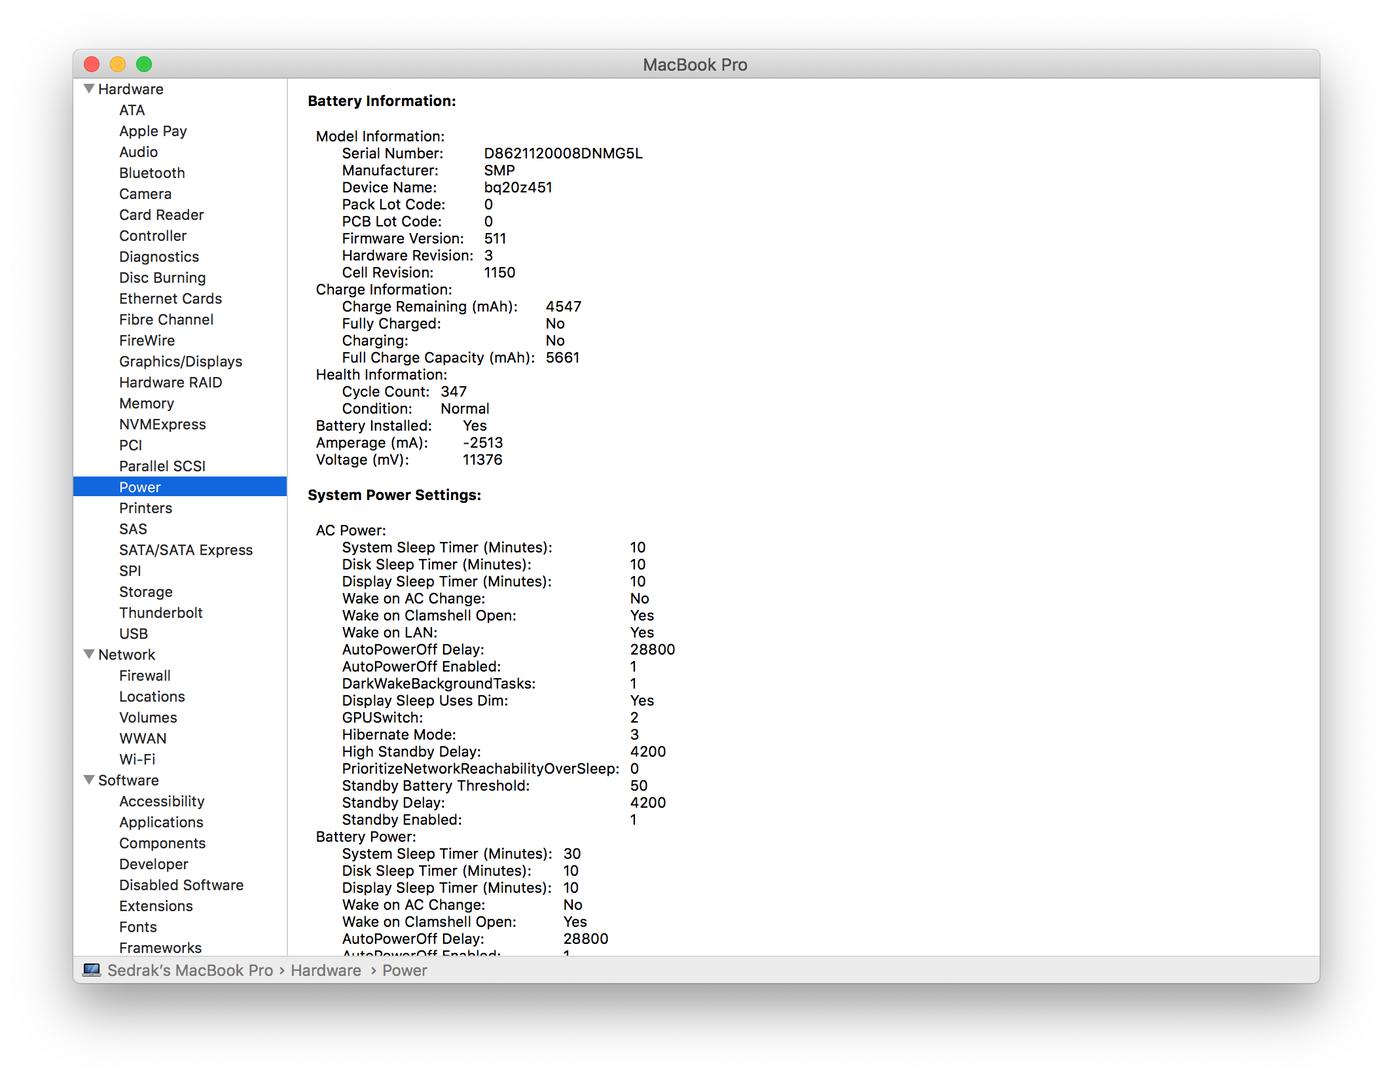Select the Network category header

(x=127, y=655)
